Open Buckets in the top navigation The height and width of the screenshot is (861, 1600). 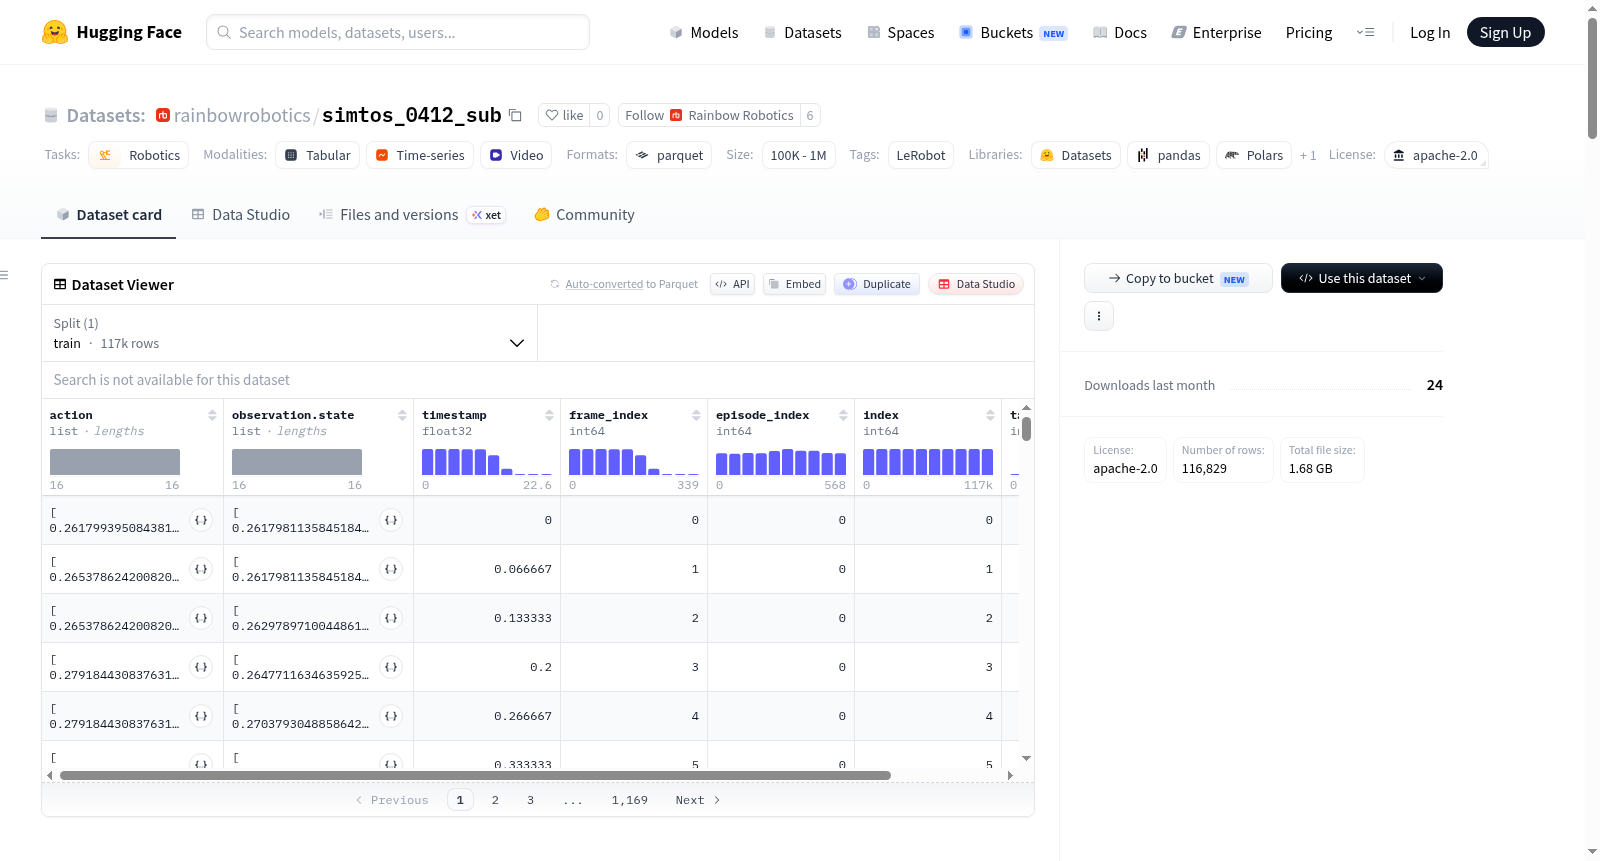click(1013, 32)
